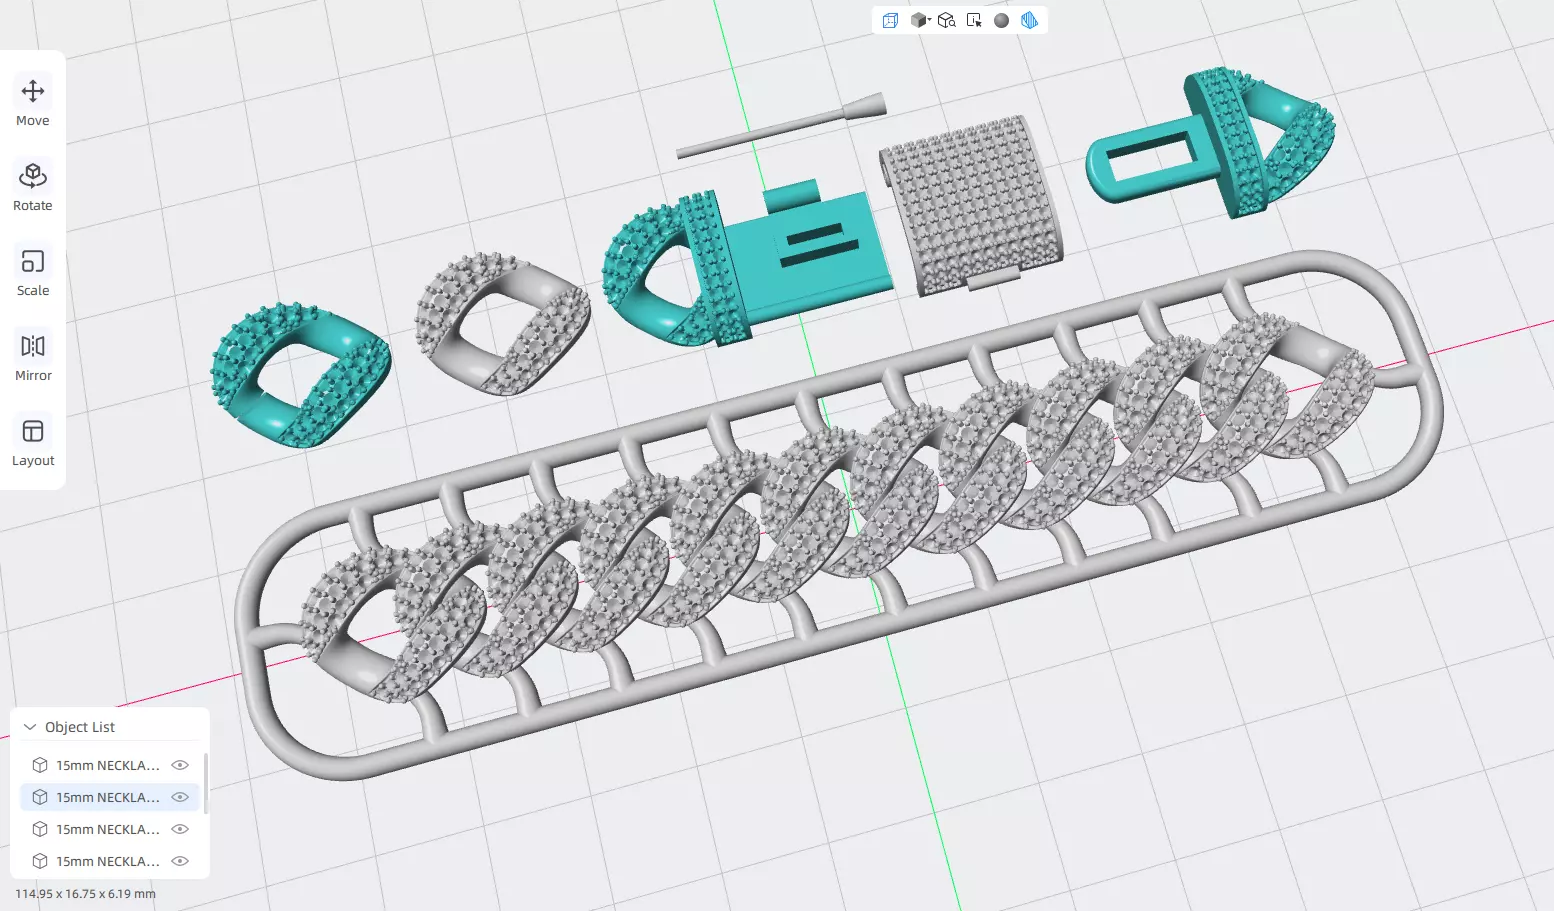Screen dimensions: 1554x911
Task: Click cube icon of first object row
Action: tap(40, 765)
